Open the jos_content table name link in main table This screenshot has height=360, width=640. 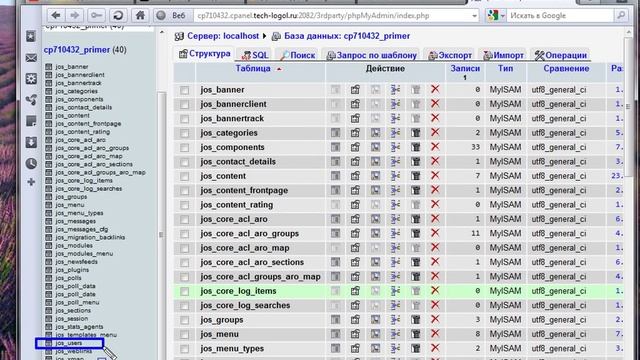(223, 176)
